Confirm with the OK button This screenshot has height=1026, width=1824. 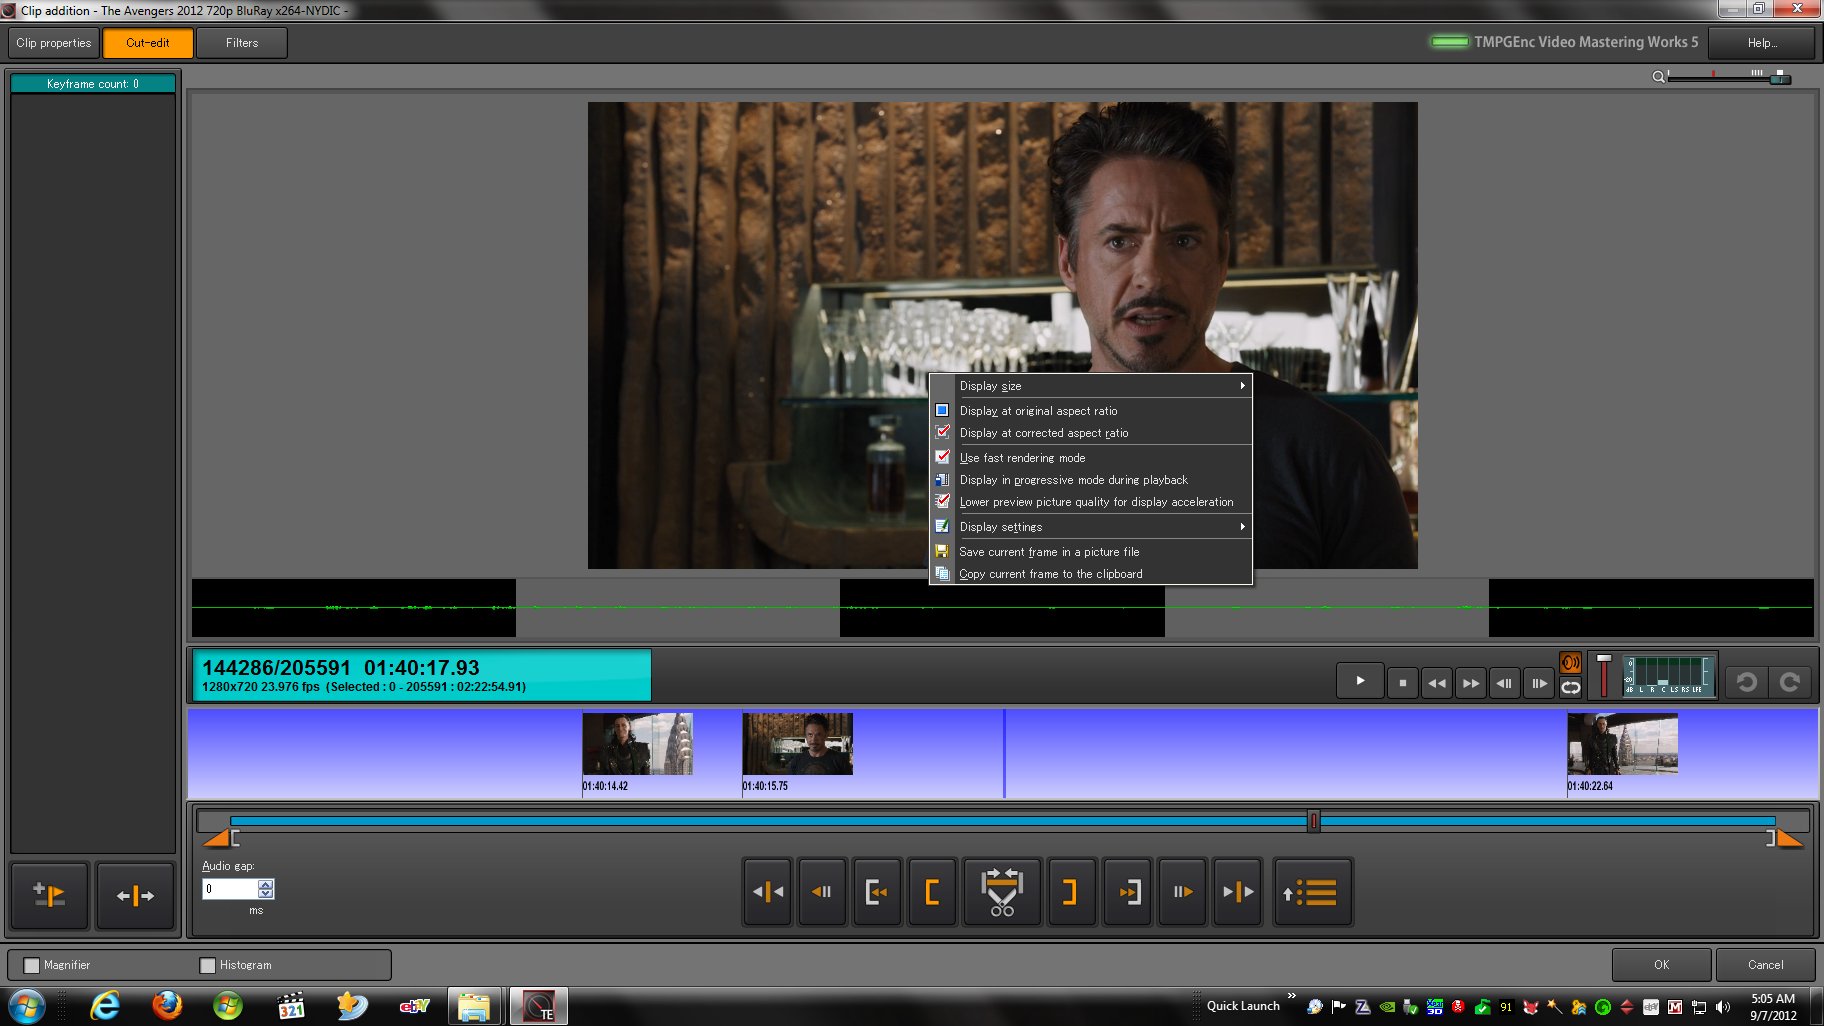click(x=1661, y=965)
